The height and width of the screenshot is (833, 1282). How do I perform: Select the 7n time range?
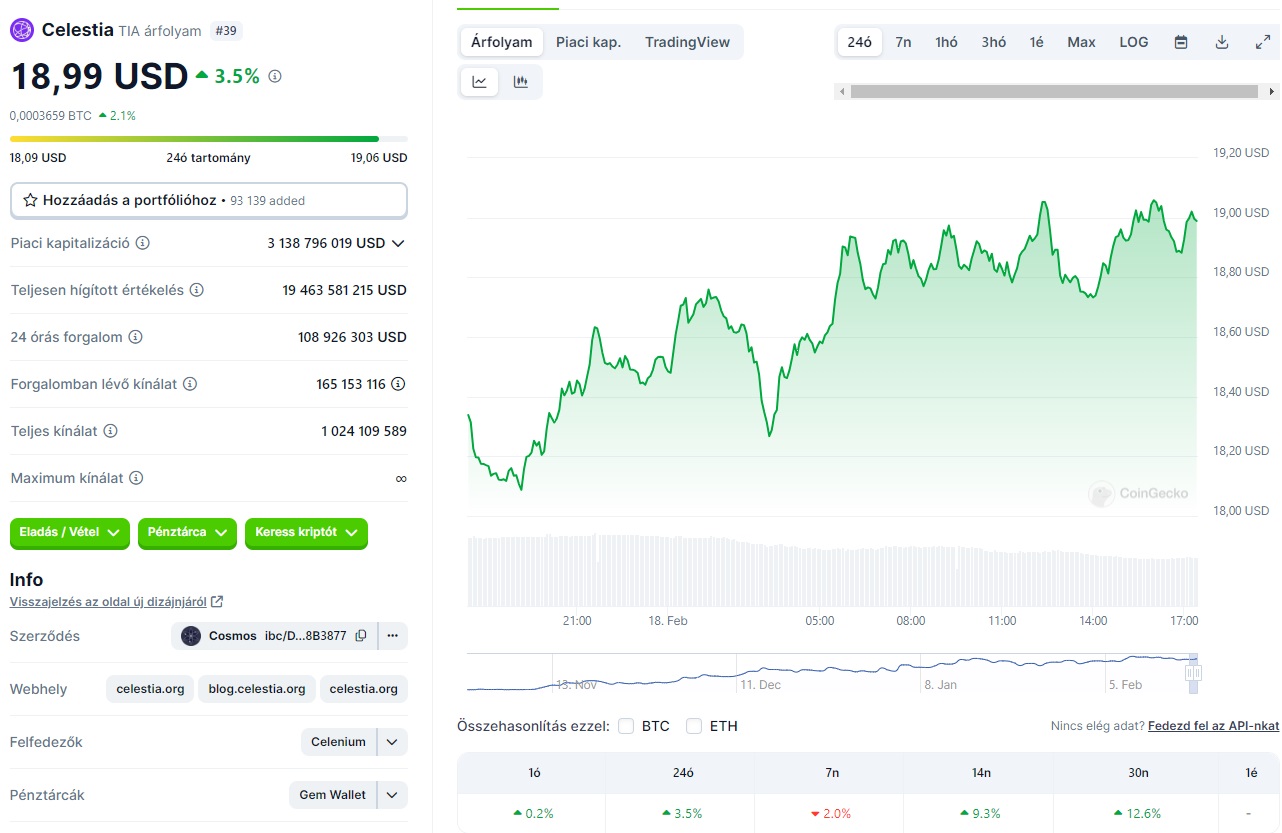(903, 42)
